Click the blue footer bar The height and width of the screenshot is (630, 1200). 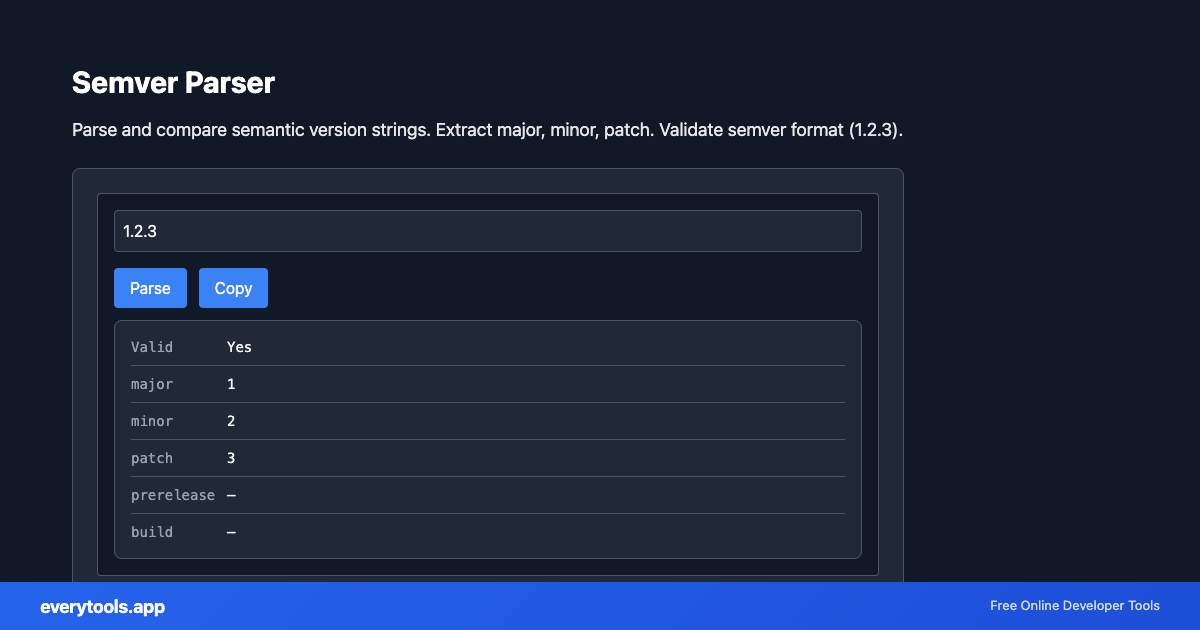coord(600,606)
